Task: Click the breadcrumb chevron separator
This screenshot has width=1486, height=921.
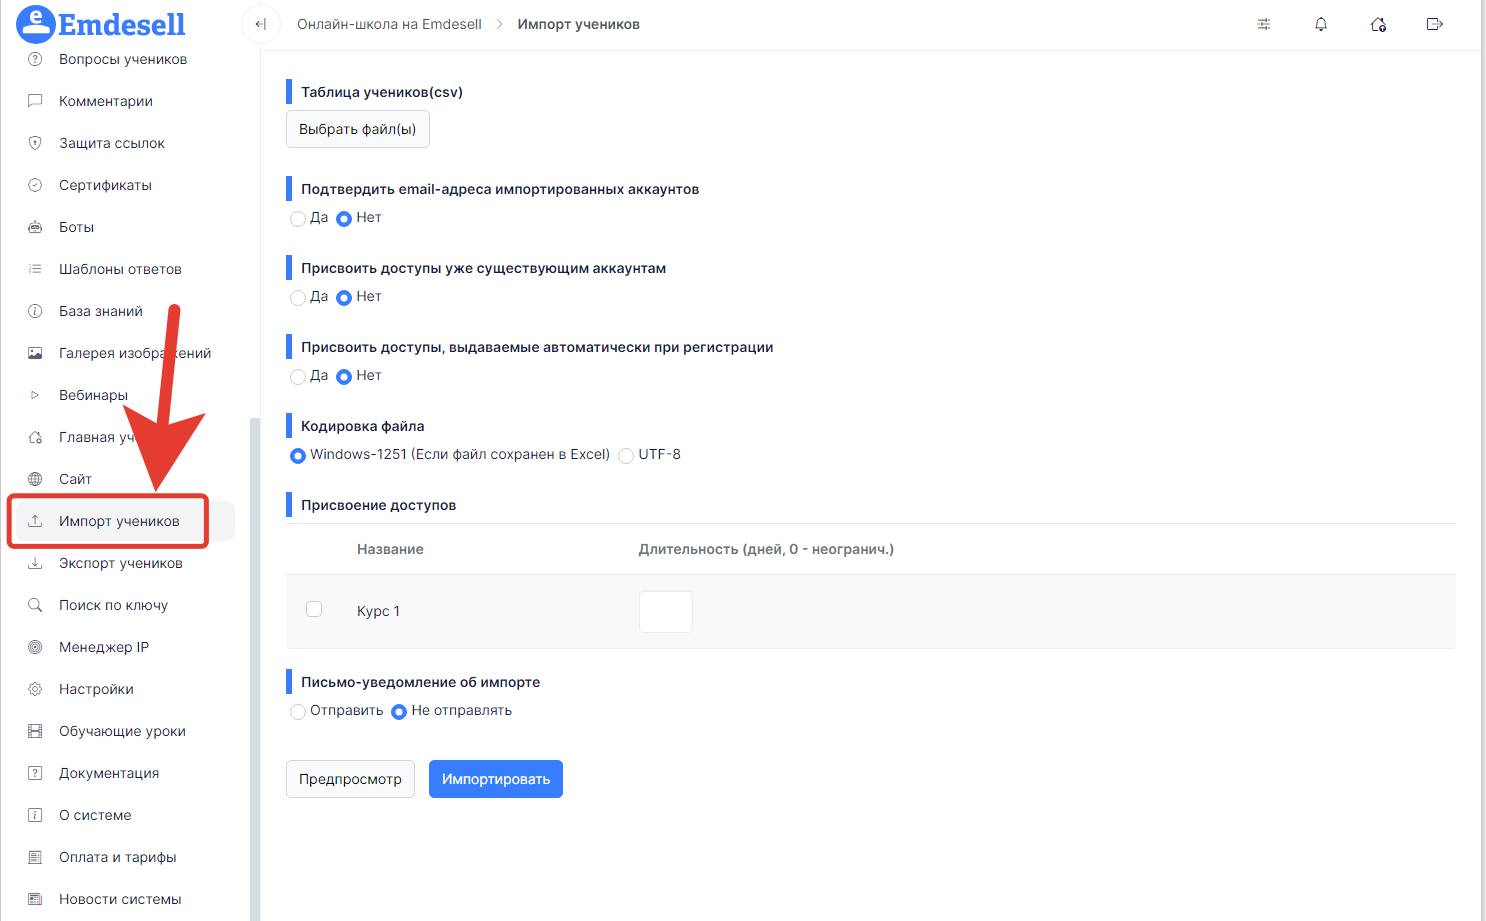Action: pos(499,24)
